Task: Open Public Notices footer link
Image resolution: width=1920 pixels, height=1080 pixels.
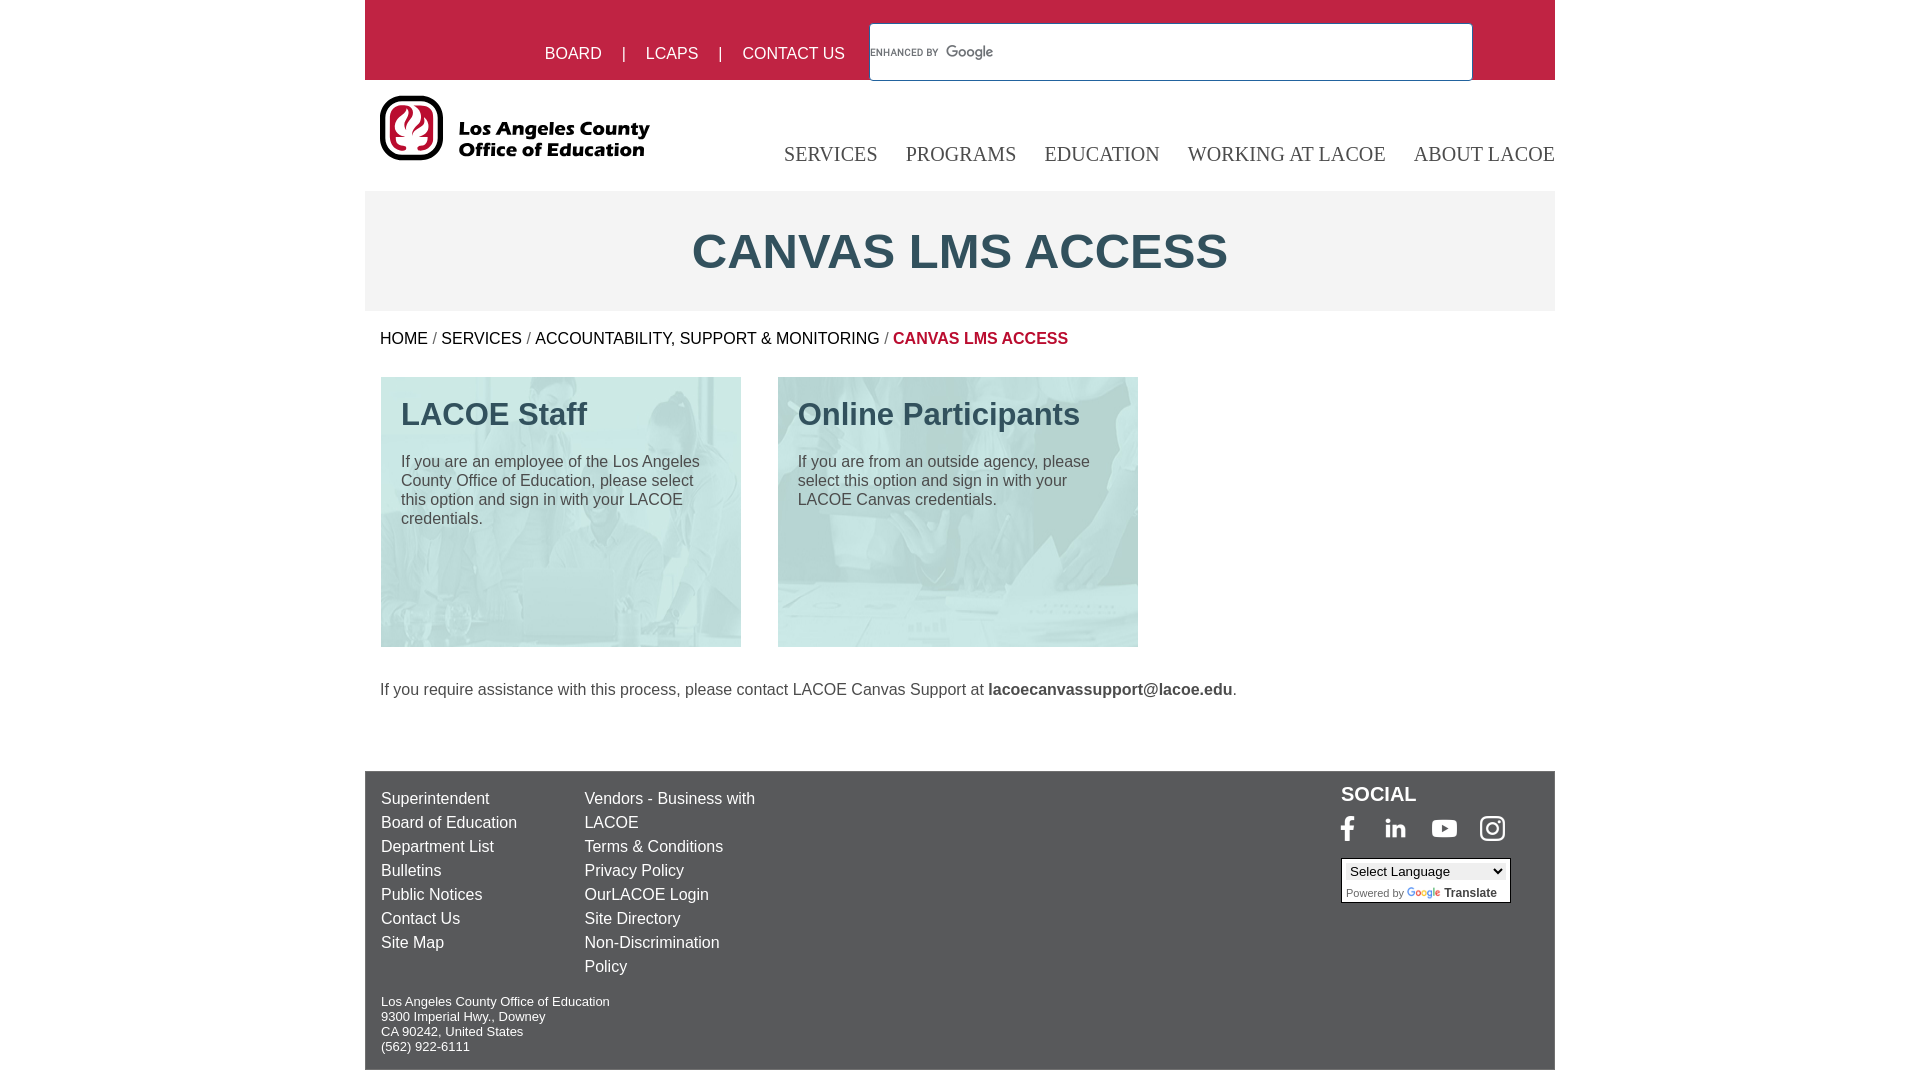Action: click(x=431, y=894)
